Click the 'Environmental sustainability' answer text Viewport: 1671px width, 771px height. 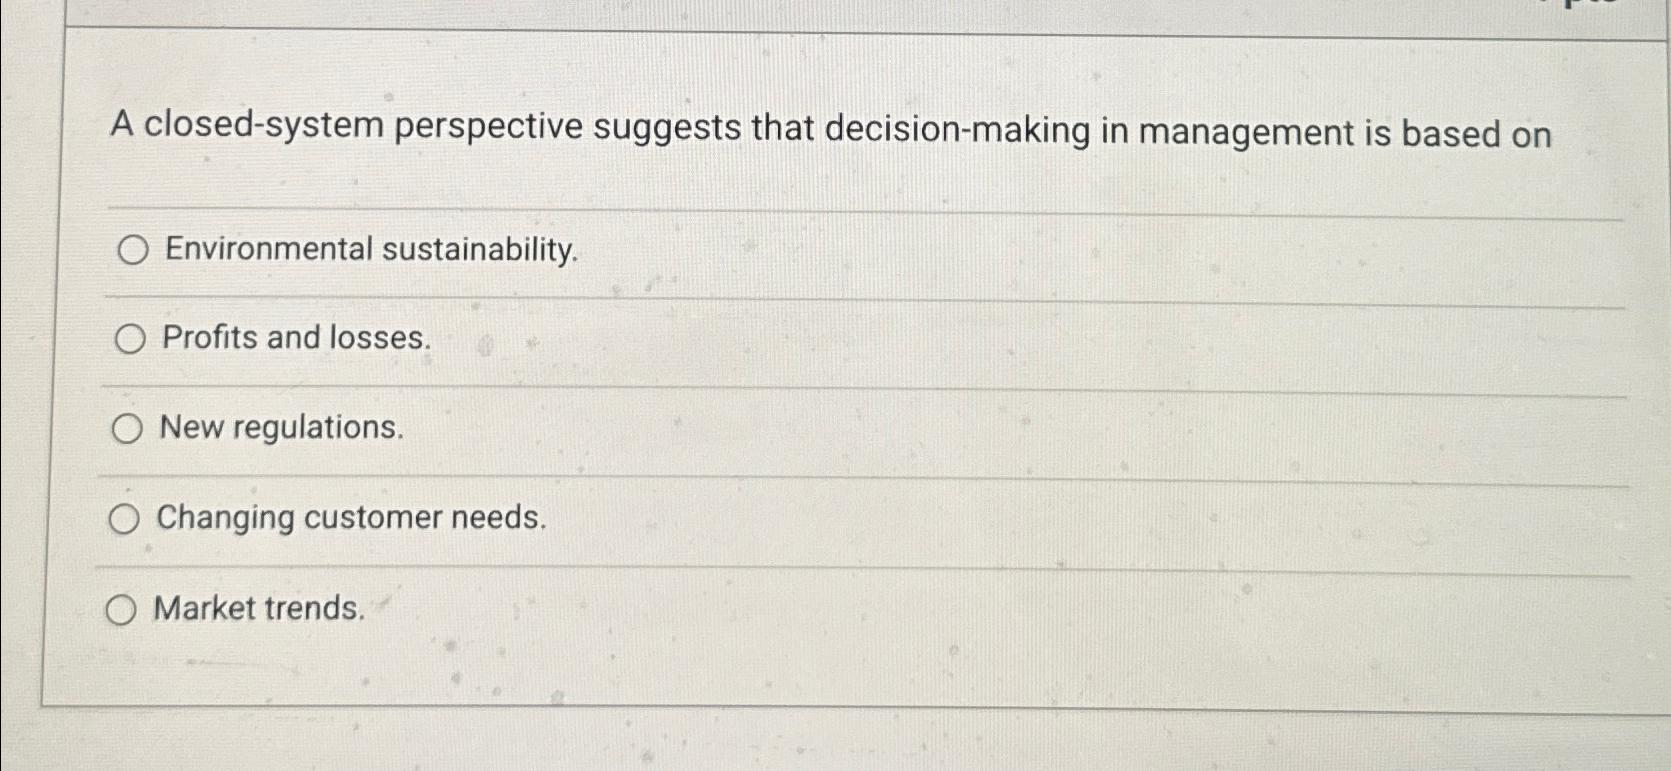point(371,250)
